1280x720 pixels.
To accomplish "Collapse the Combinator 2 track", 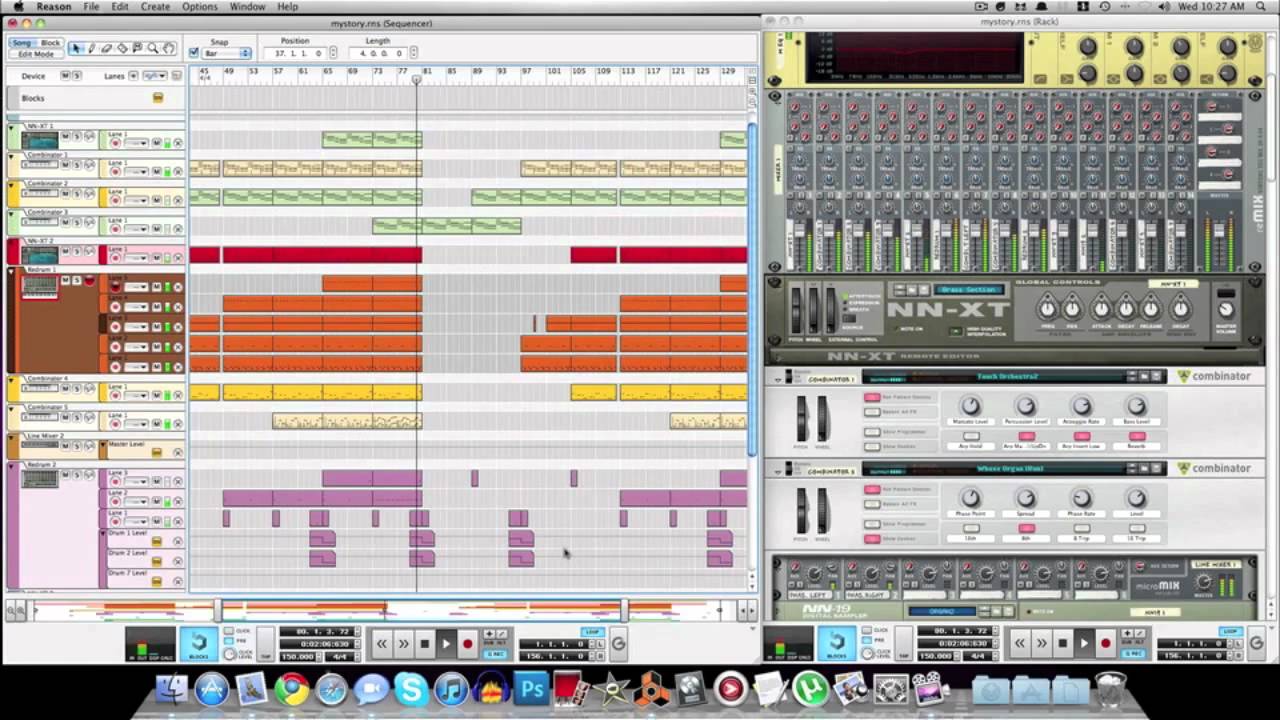I will (12, 186).
